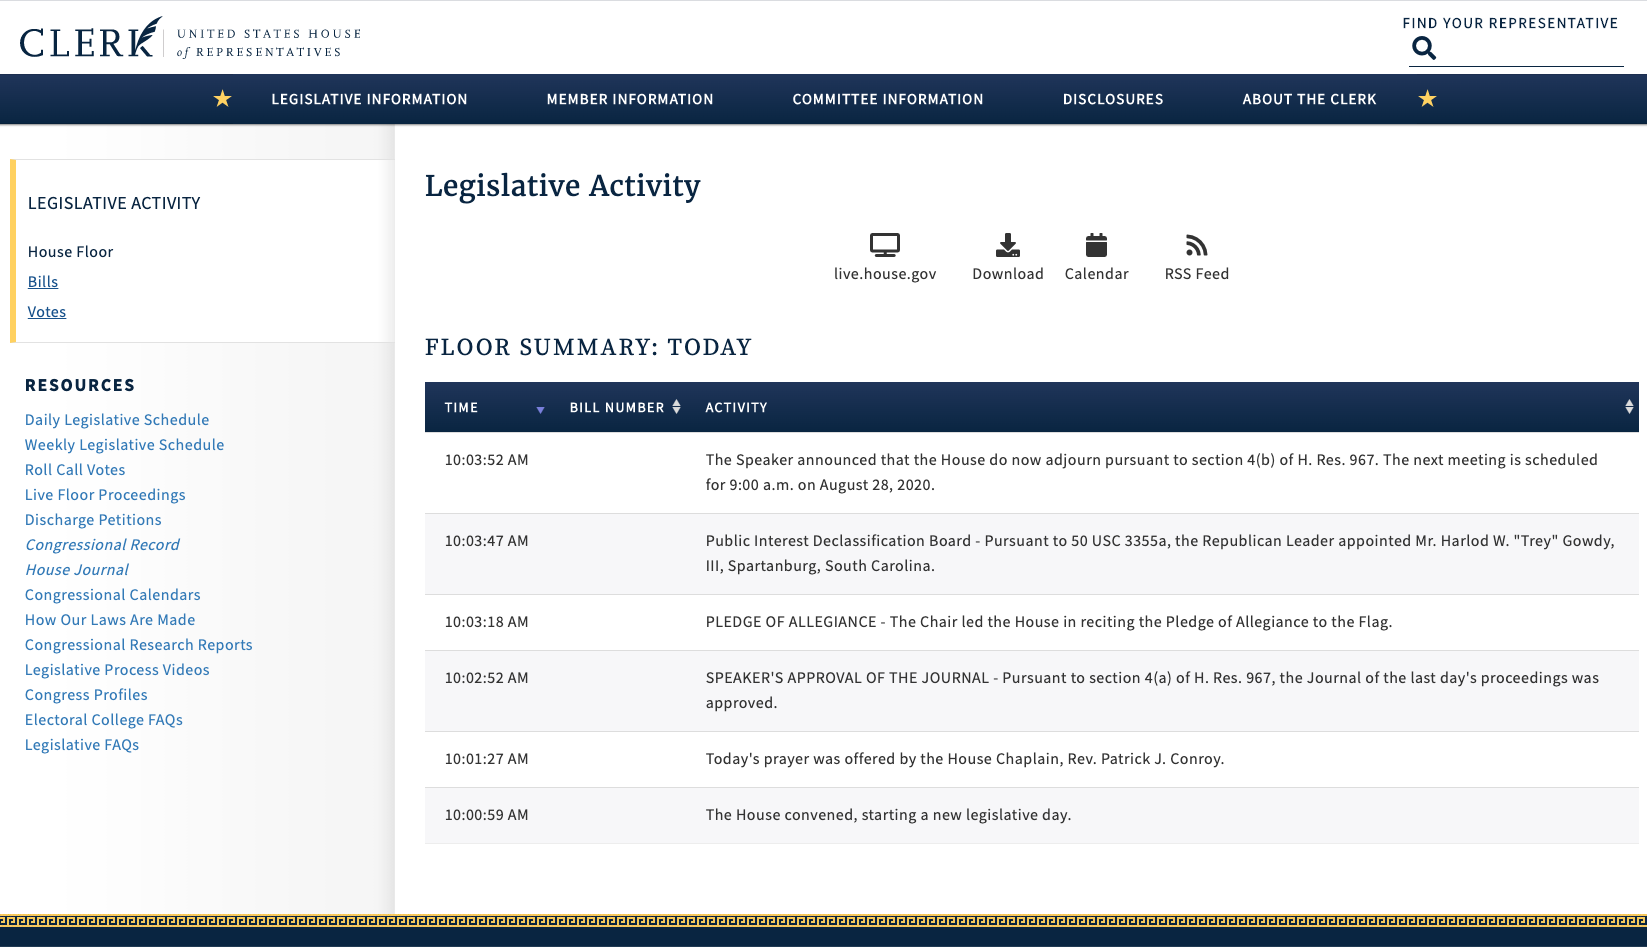Open Member Information menu
Viewport: 1647px width, 947px height.
point(630,99)
